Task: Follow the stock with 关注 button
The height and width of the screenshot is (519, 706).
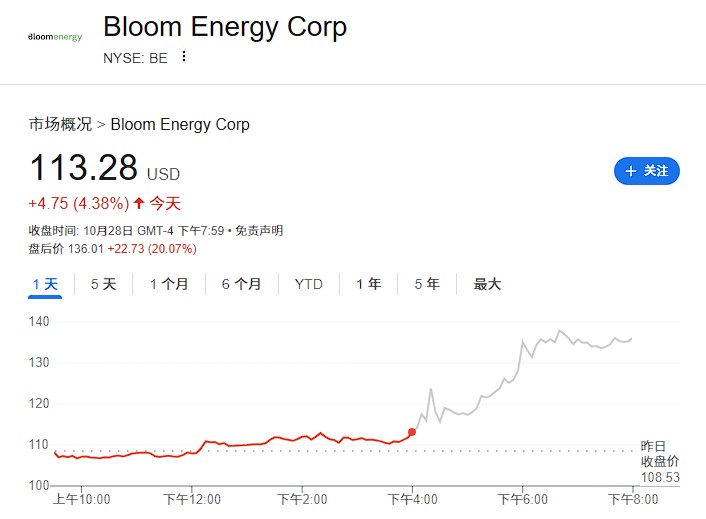Action: [647, 171]
